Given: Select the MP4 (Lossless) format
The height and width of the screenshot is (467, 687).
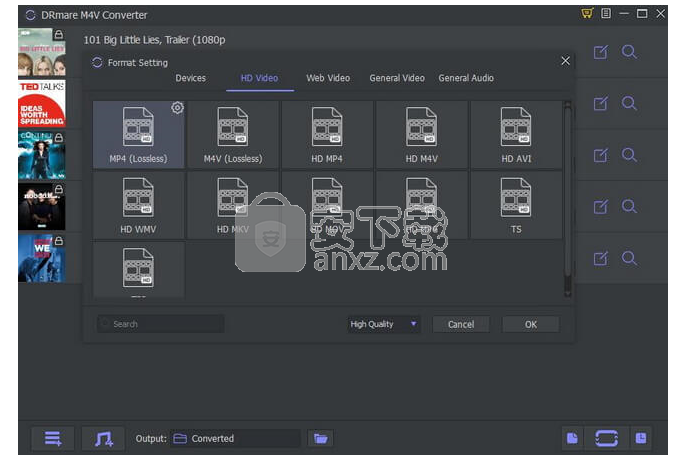Looking at the screenshot, I should (138, 134).
